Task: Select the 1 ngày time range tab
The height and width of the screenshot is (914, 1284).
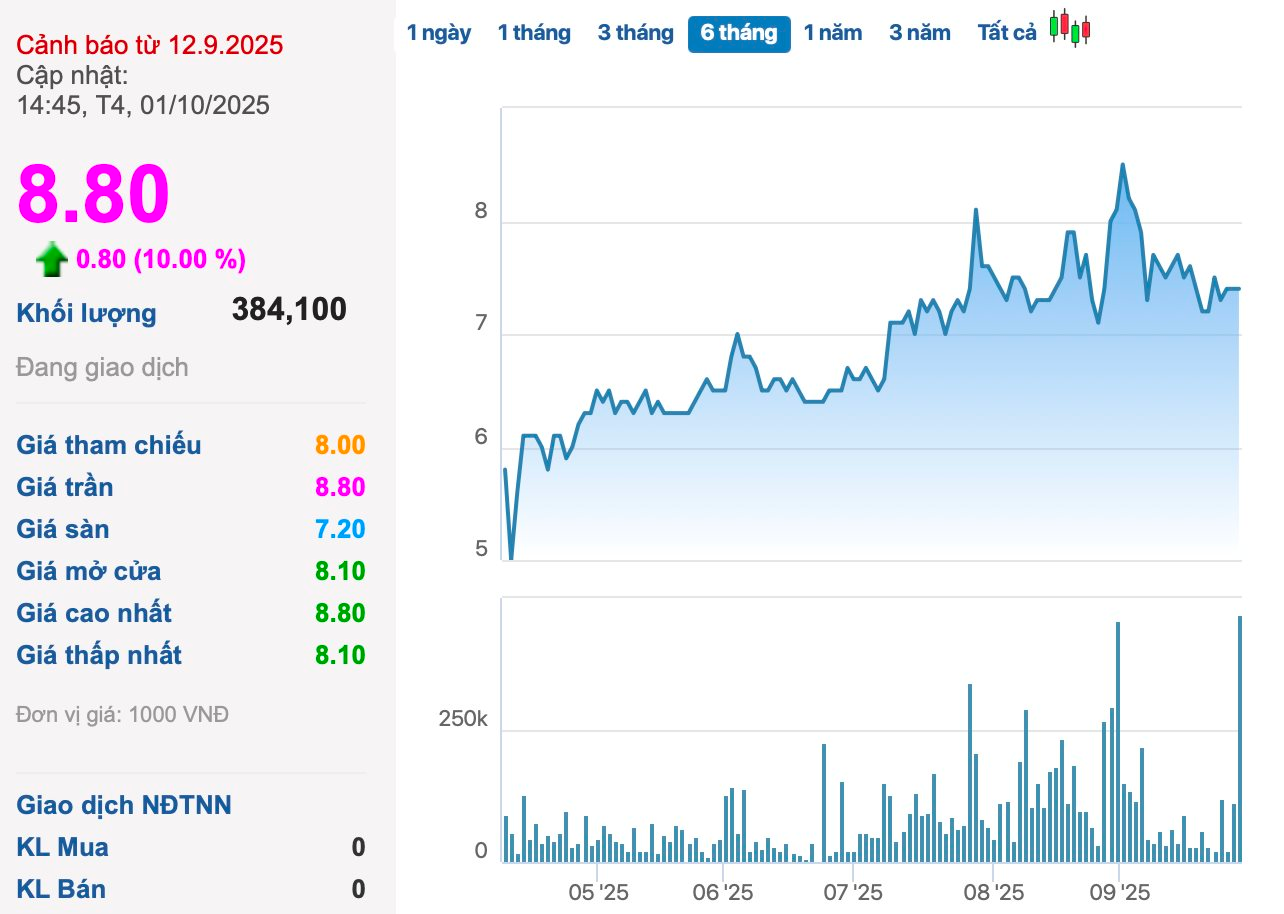Action: 438,33
